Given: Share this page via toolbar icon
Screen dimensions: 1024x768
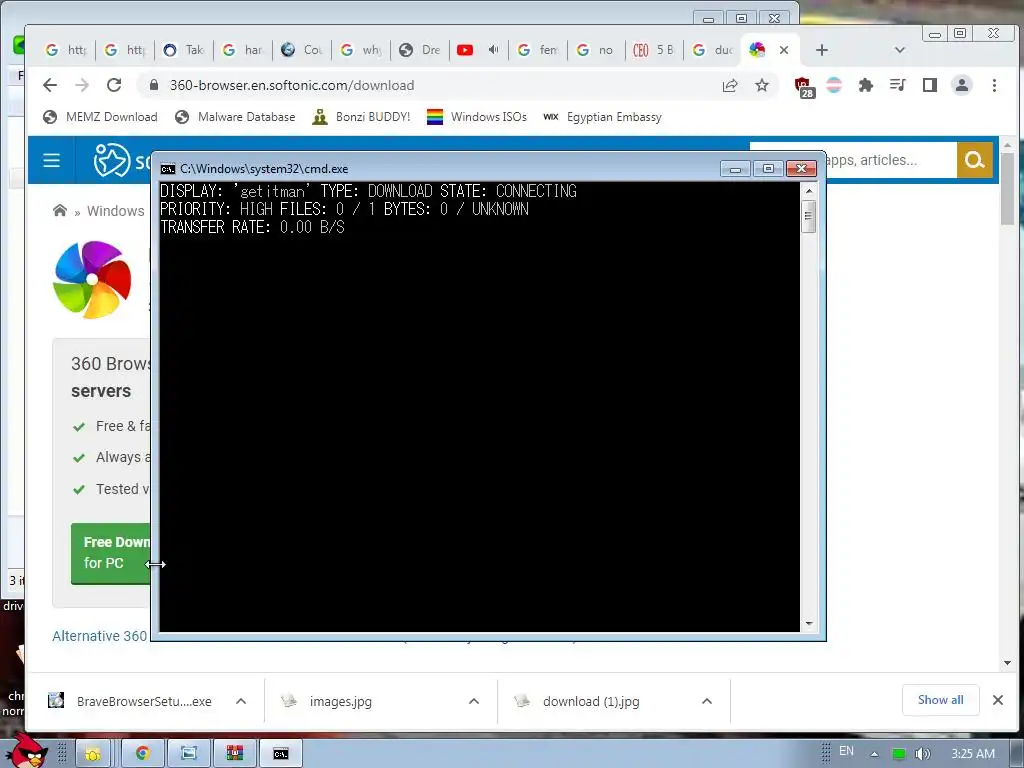Looking at the screenshot, I should (x=730, y=85).
